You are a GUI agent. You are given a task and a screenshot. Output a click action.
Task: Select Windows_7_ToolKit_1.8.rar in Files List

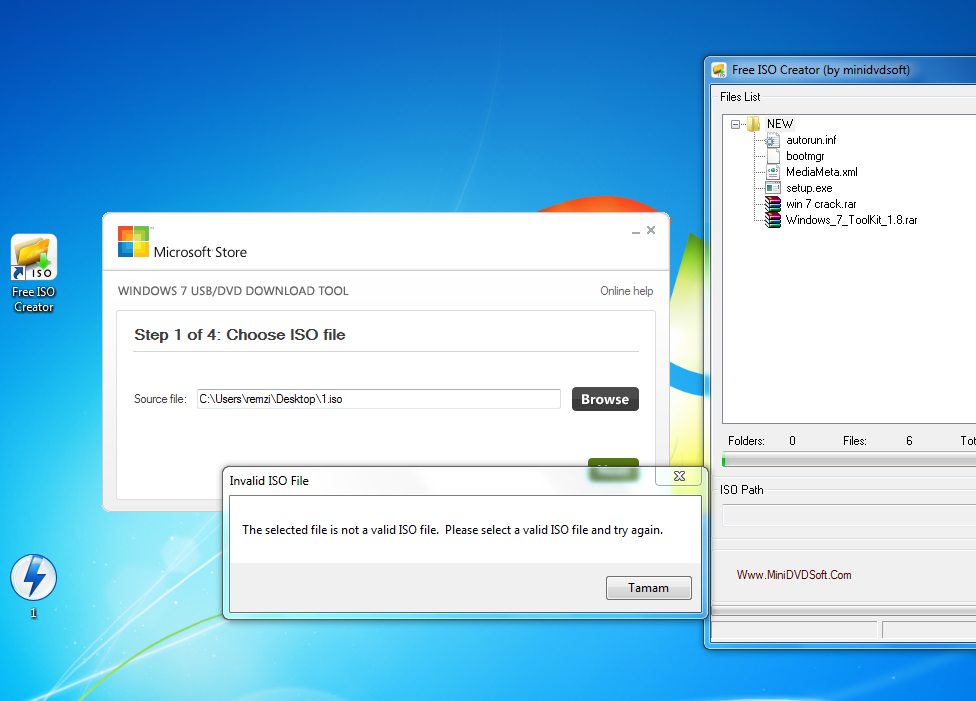point(852,220)
